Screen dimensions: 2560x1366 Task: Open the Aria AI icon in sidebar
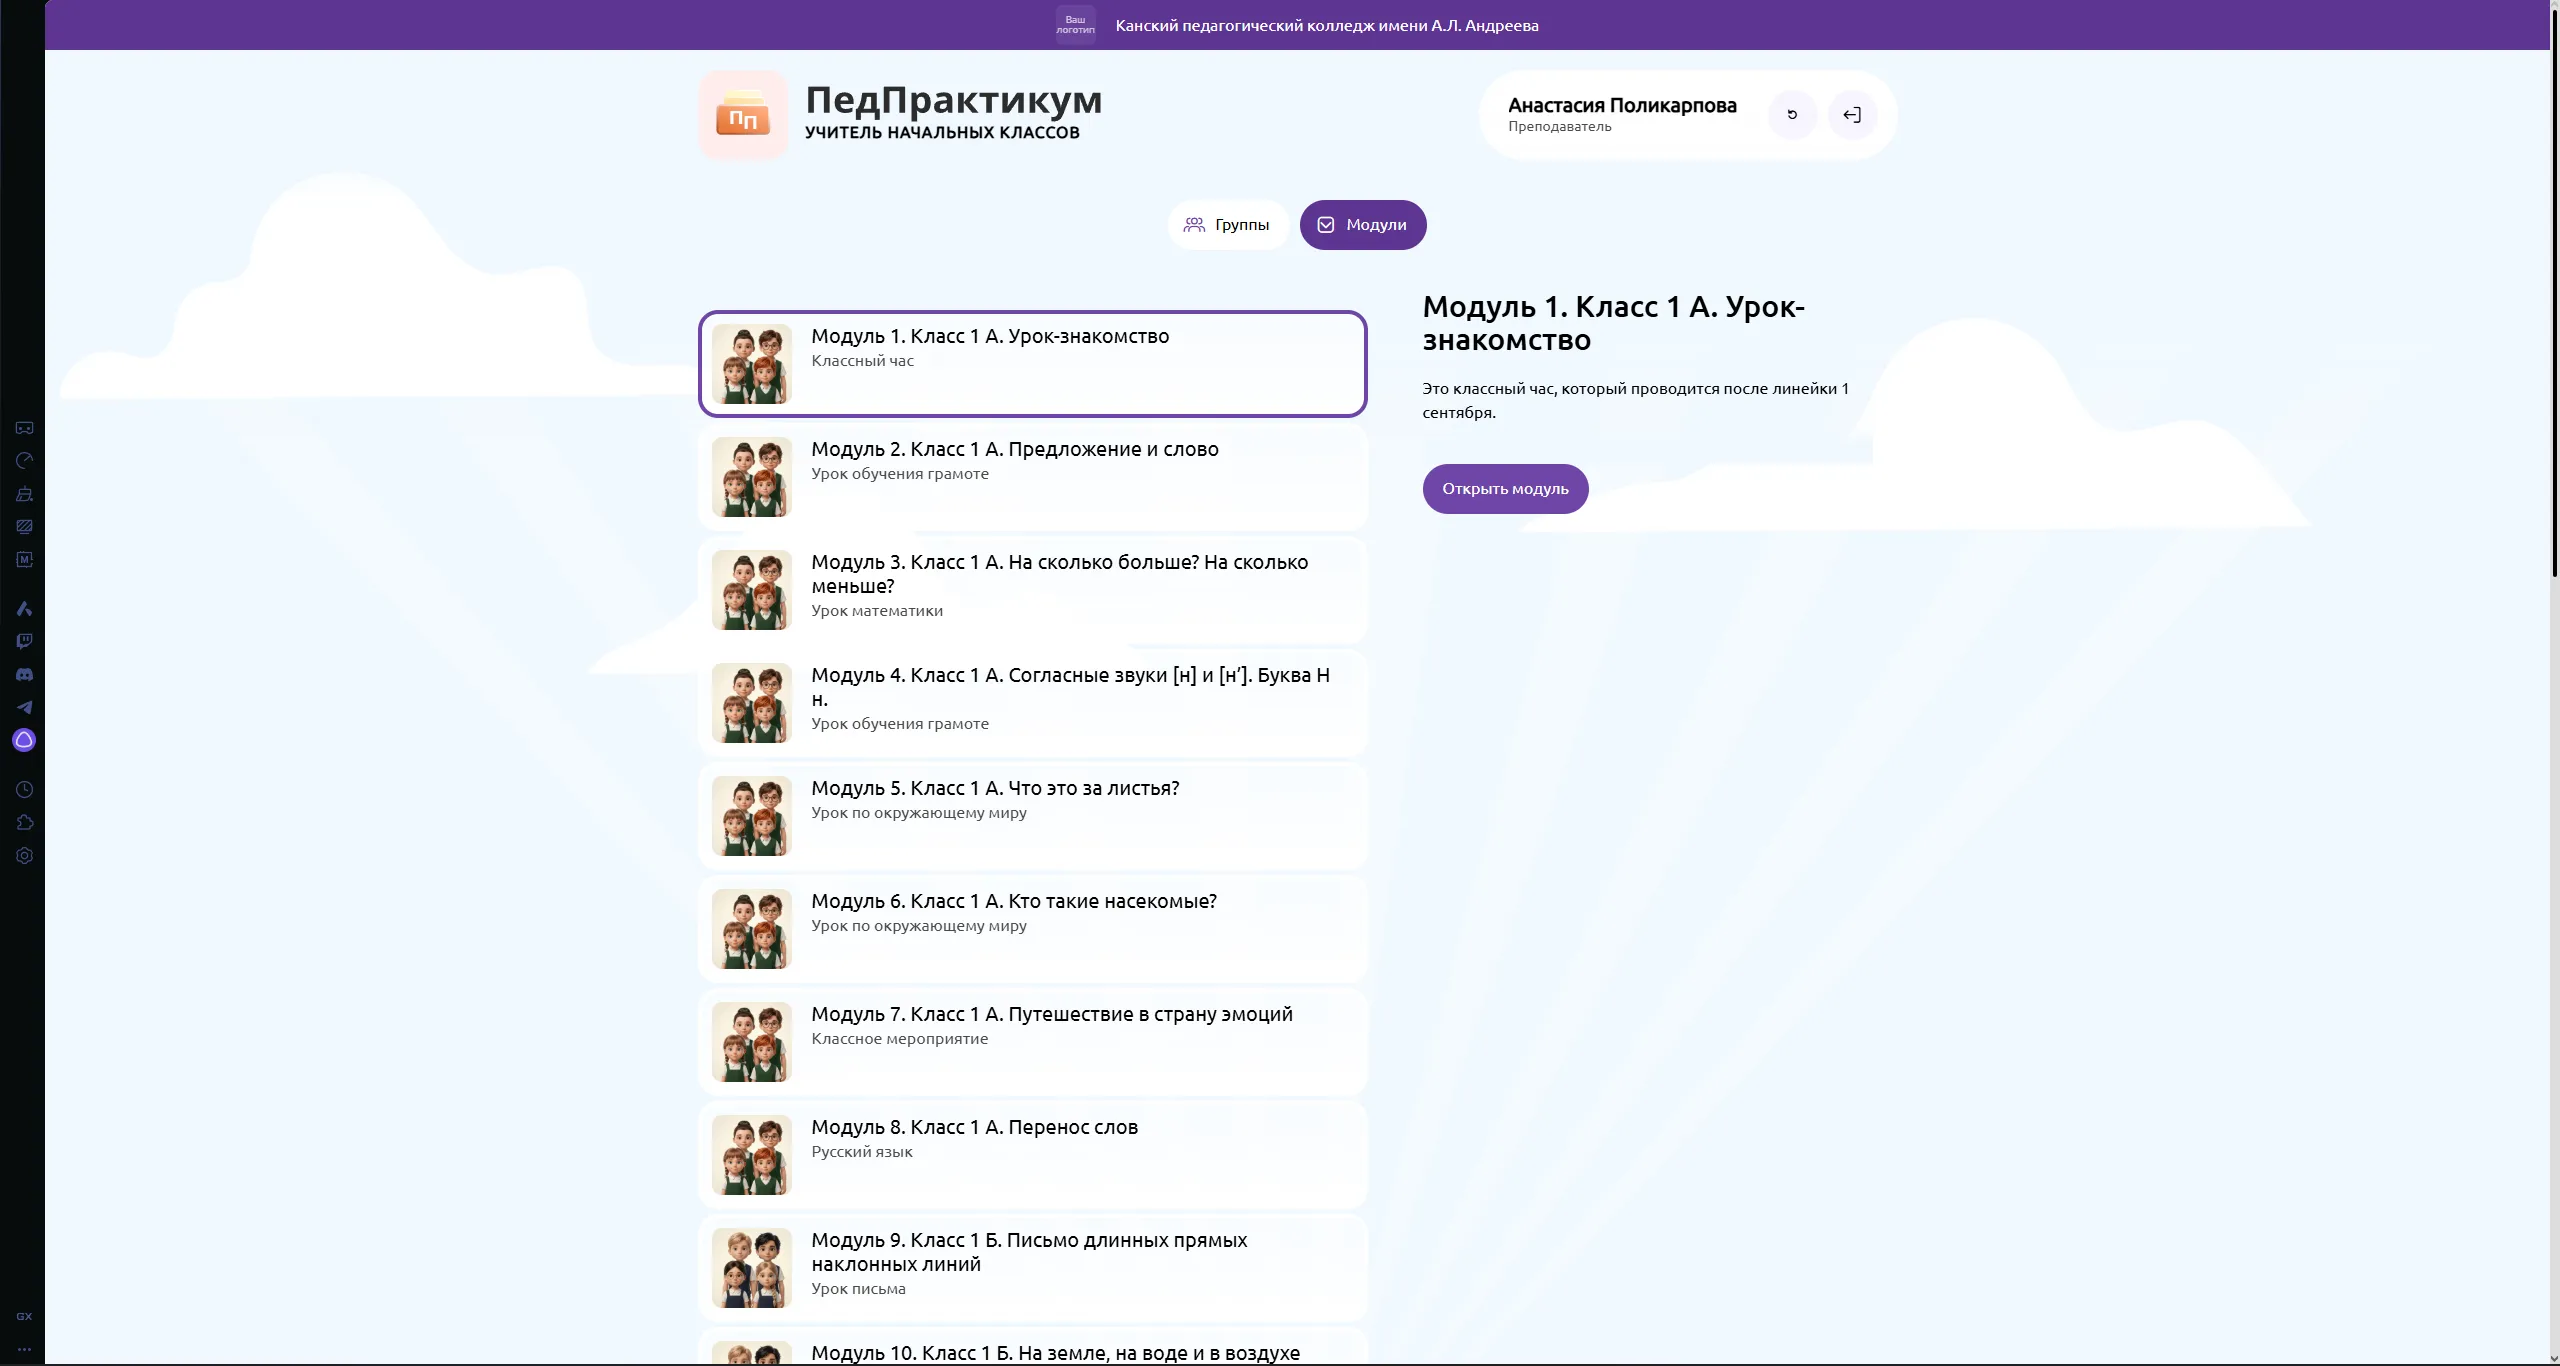click(24, 608)
